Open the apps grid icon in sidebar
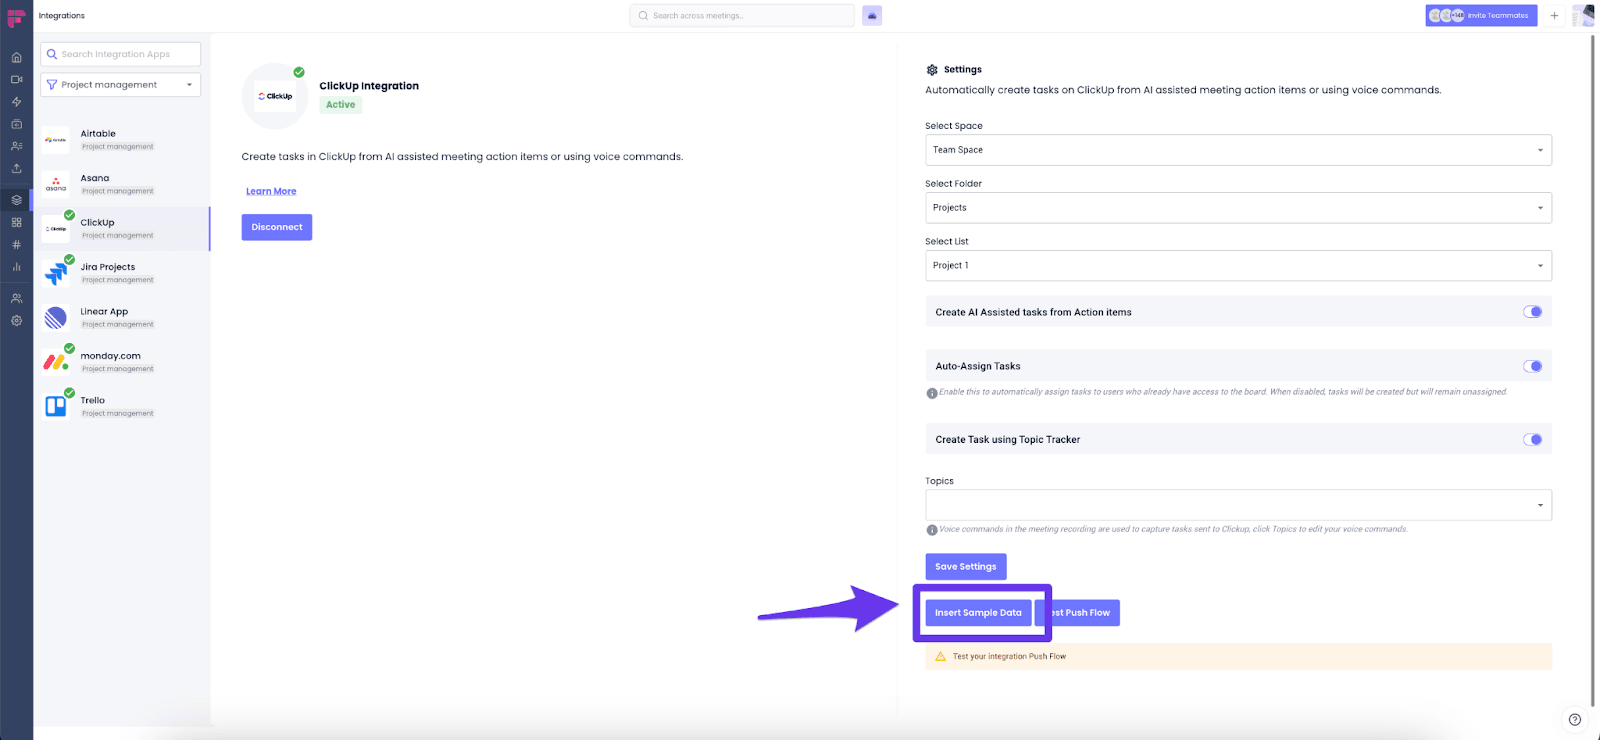 (x=16, y=222)
